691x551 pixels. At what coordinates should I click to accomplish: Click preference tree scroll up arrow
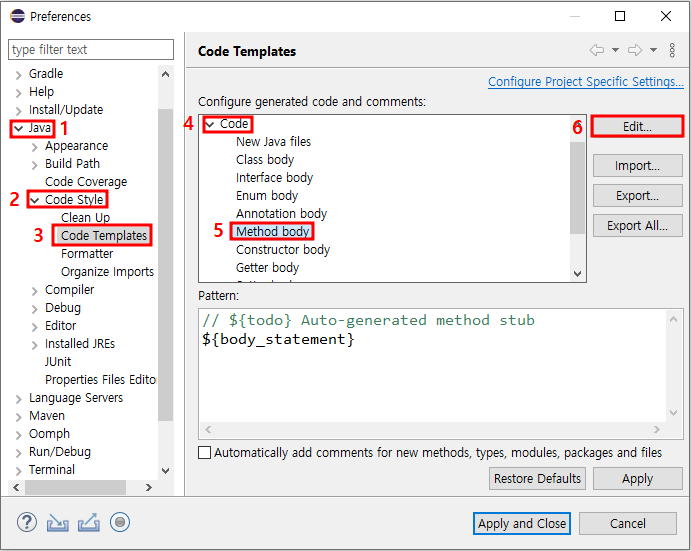click(x=166, y=74)
